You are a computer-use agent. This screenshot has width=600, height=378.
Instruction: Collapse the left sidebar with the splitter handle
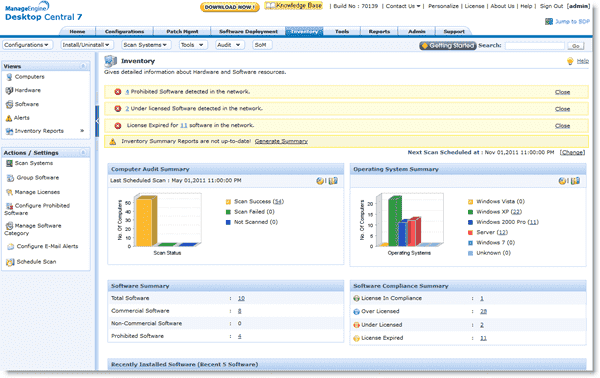[x=97, y=121]
